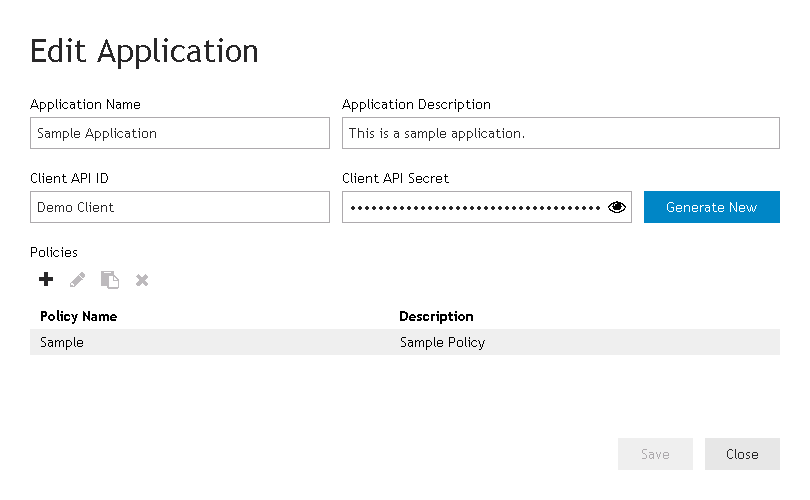Add a new policy with plus icon
The height and width of the screenshot is (500, 810).
click(x=46, y=279)
